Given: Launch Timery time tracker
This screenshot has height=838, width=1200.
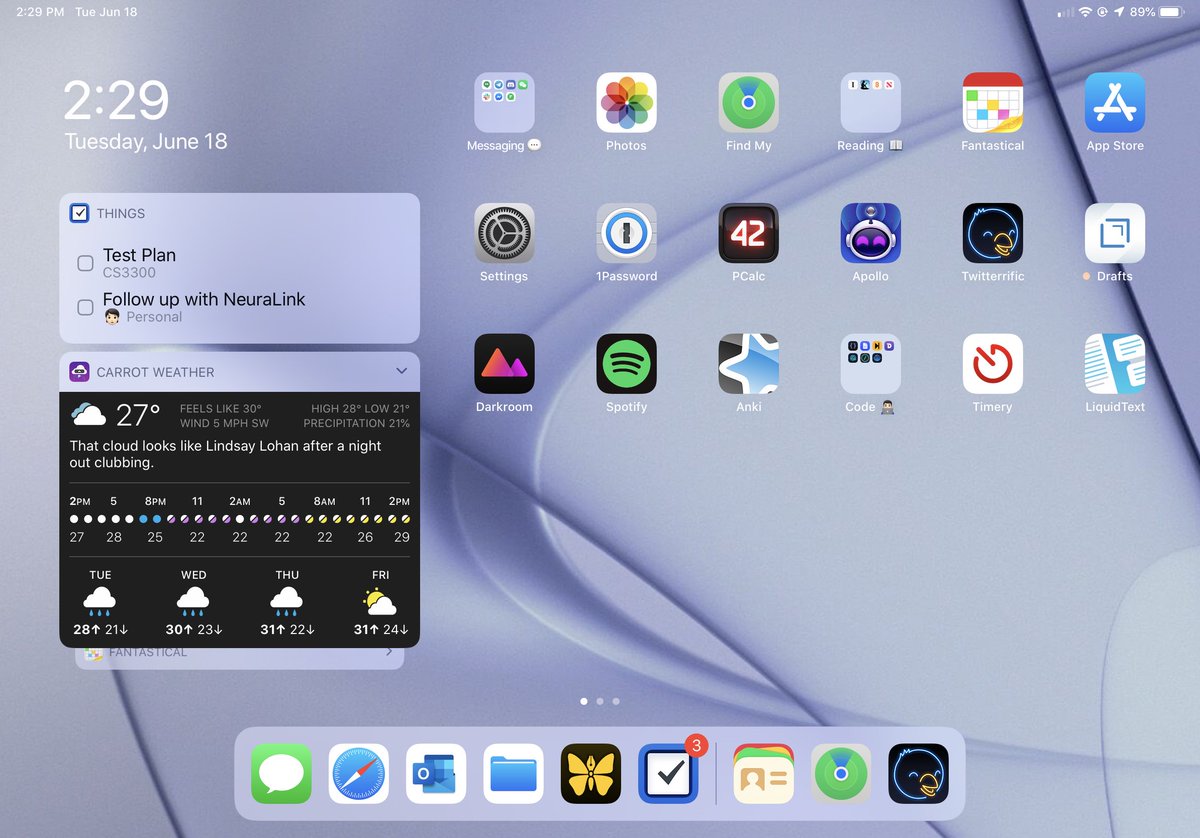Looking at the screenshot, I should point(992,364).
